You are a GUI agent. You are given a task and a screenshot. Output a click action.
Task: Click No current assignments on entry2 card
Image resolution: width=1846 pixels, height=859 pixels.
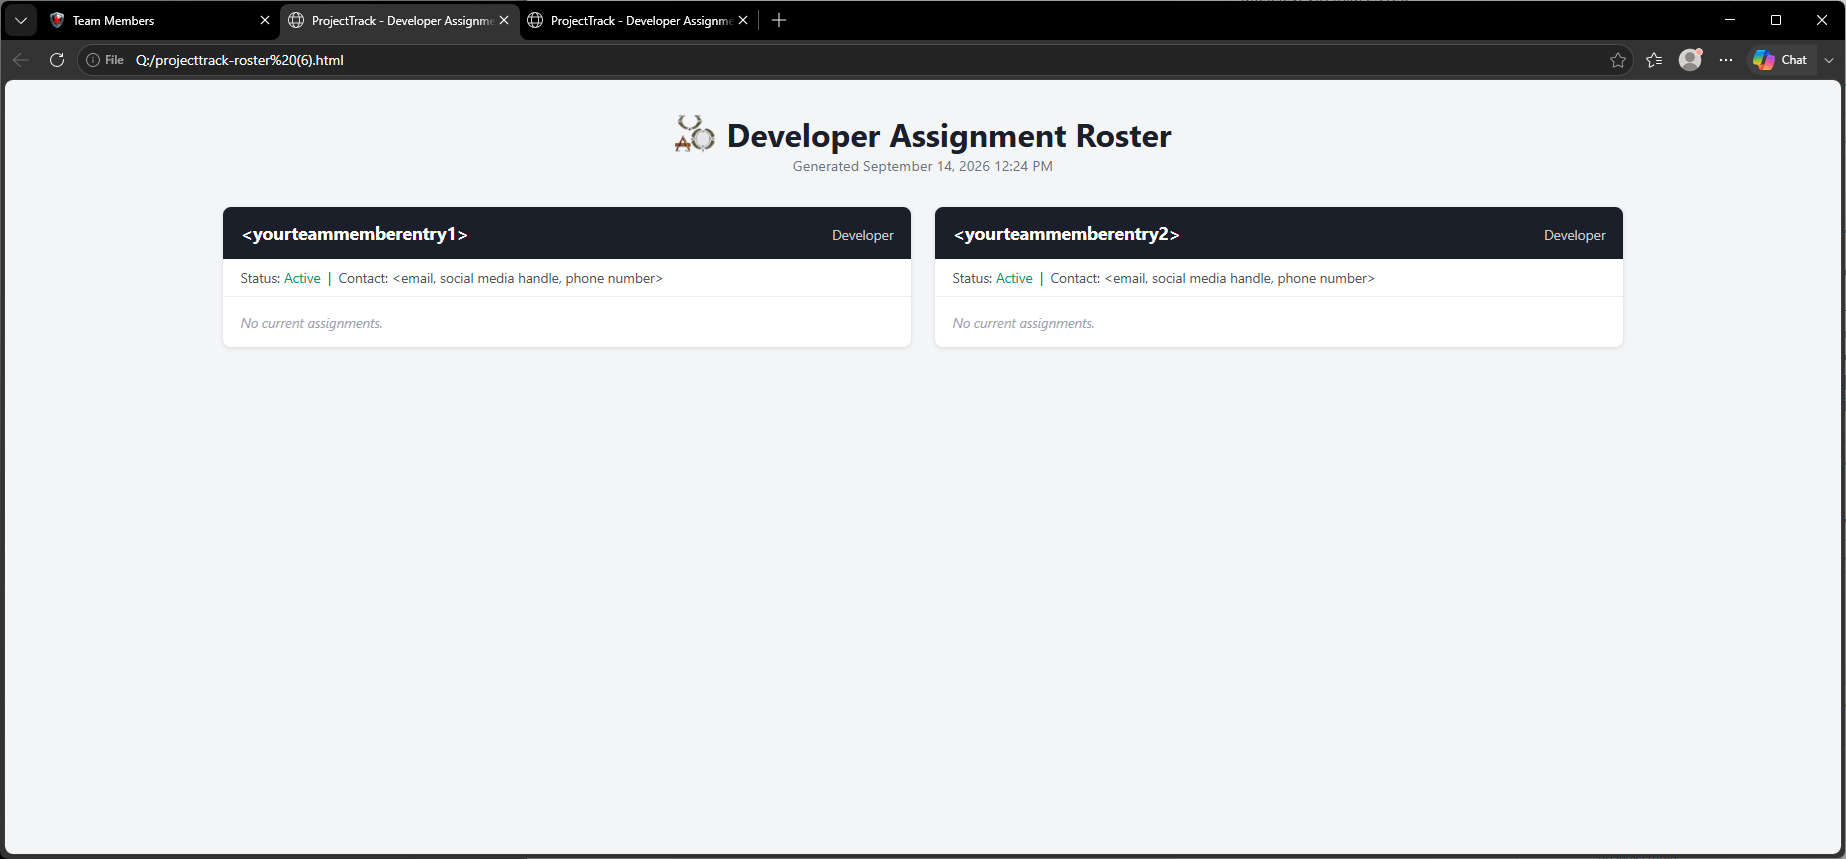(1024, 323)
